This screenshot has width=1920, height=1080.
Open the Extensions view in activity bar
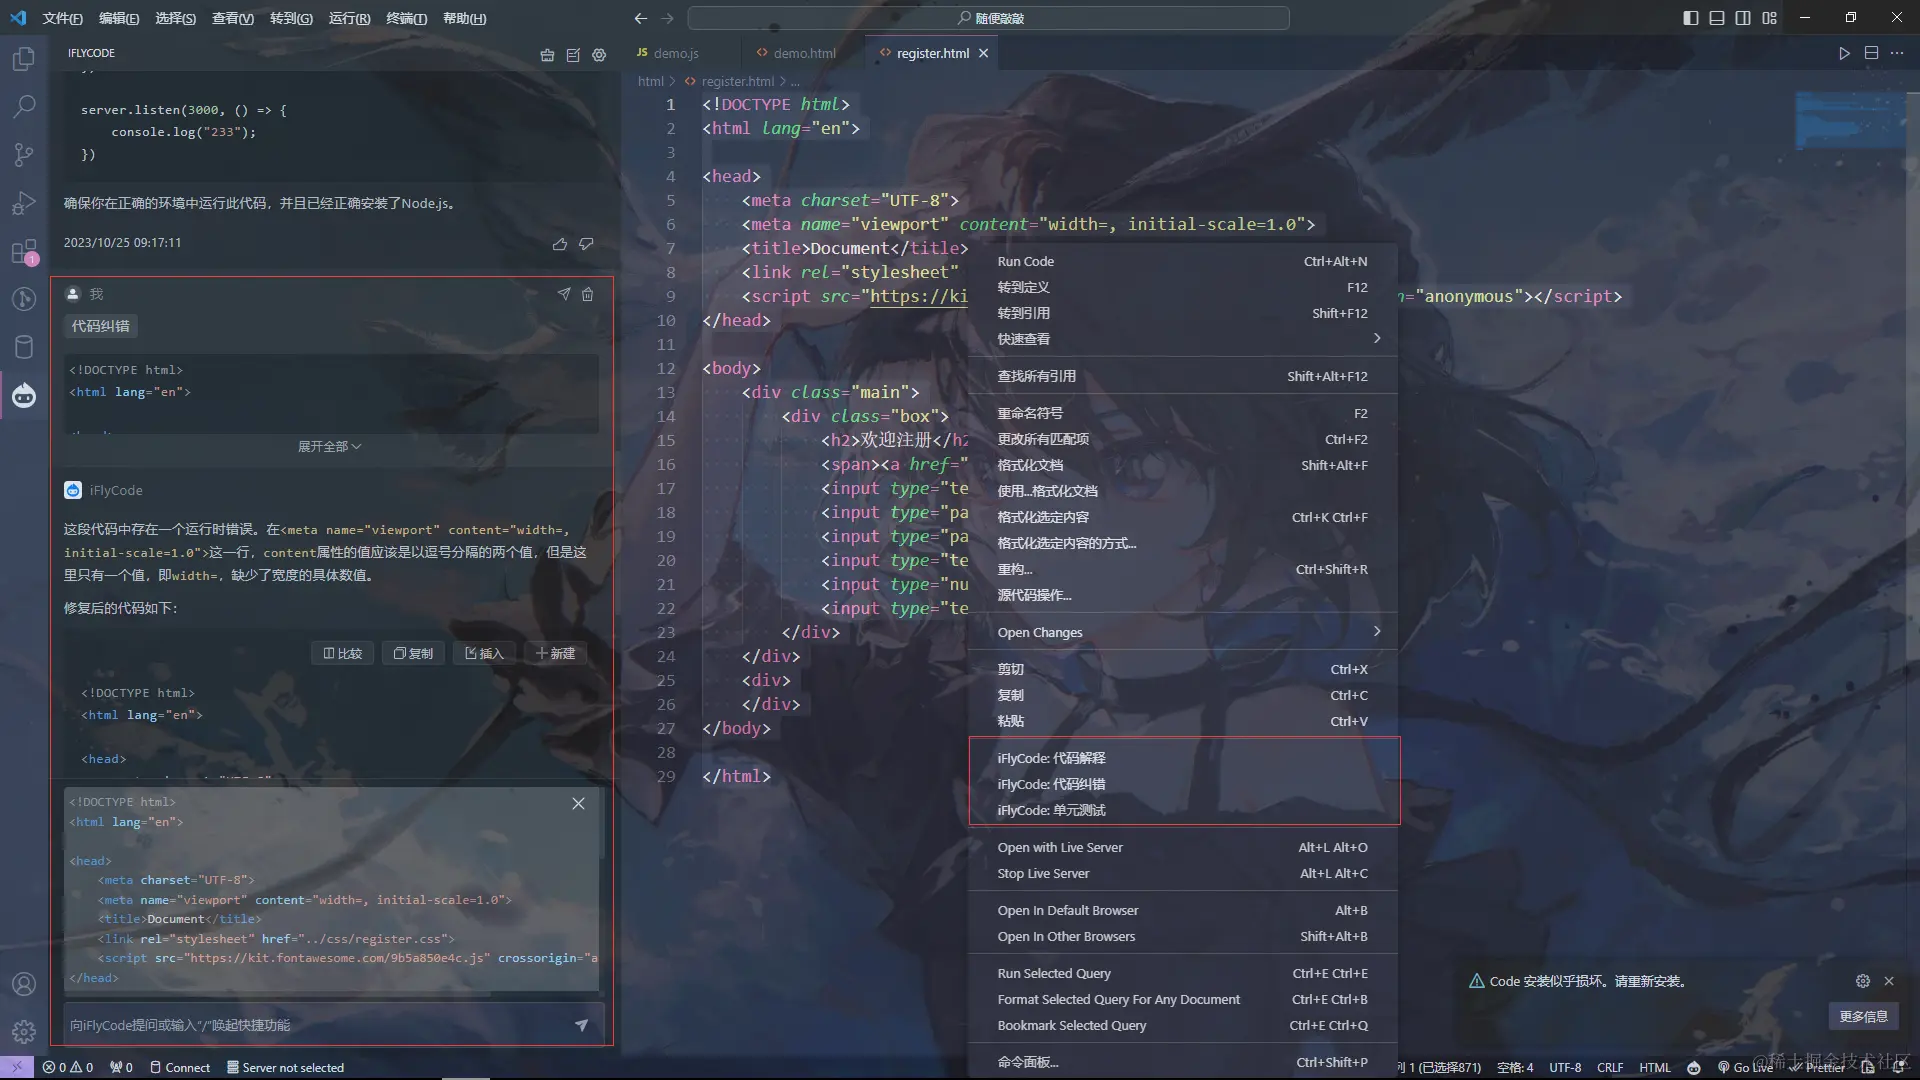pyautogui.click(x=24, y=251)
